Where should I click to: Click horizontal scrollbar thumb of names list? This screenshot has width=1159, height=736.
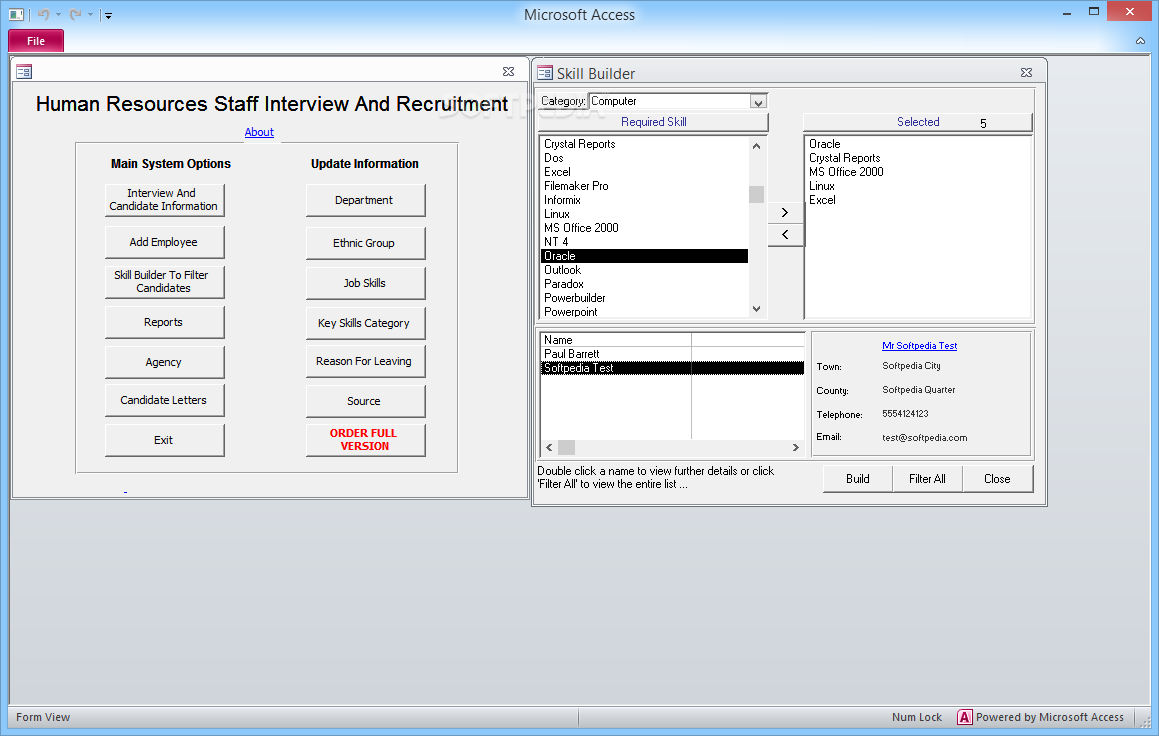pos(566,448)
